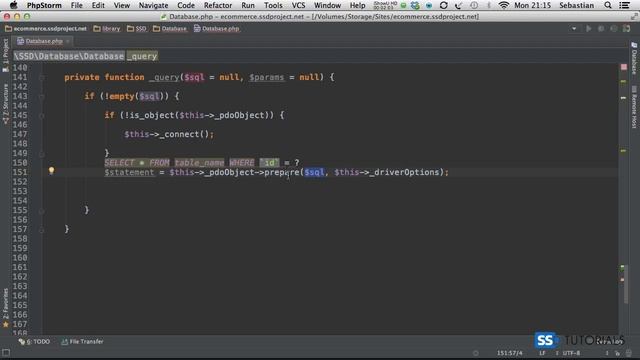This screenshot has width=640, height=360.
Task: Click fold end marker on line 149
Action: pyautogui.click(x=42, y=154)
